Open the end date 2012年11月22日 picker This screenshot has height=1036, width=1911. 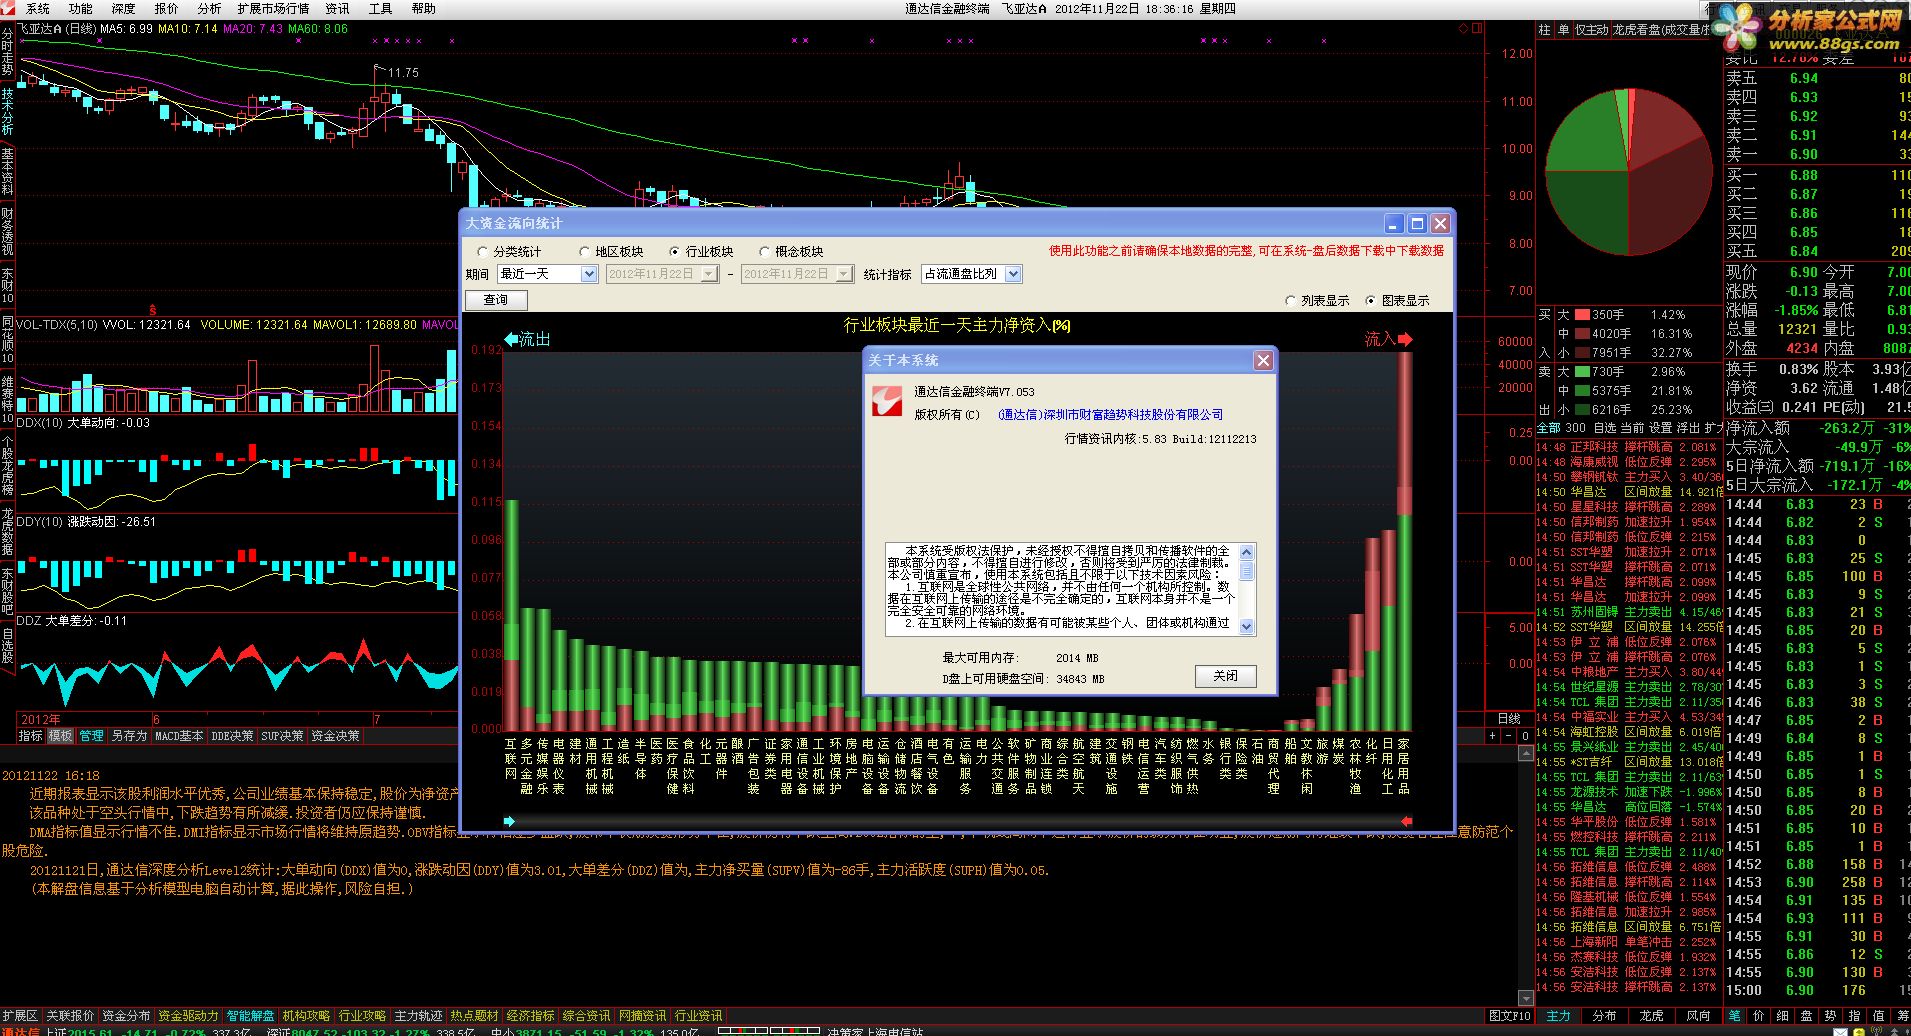tap(797, 274)
